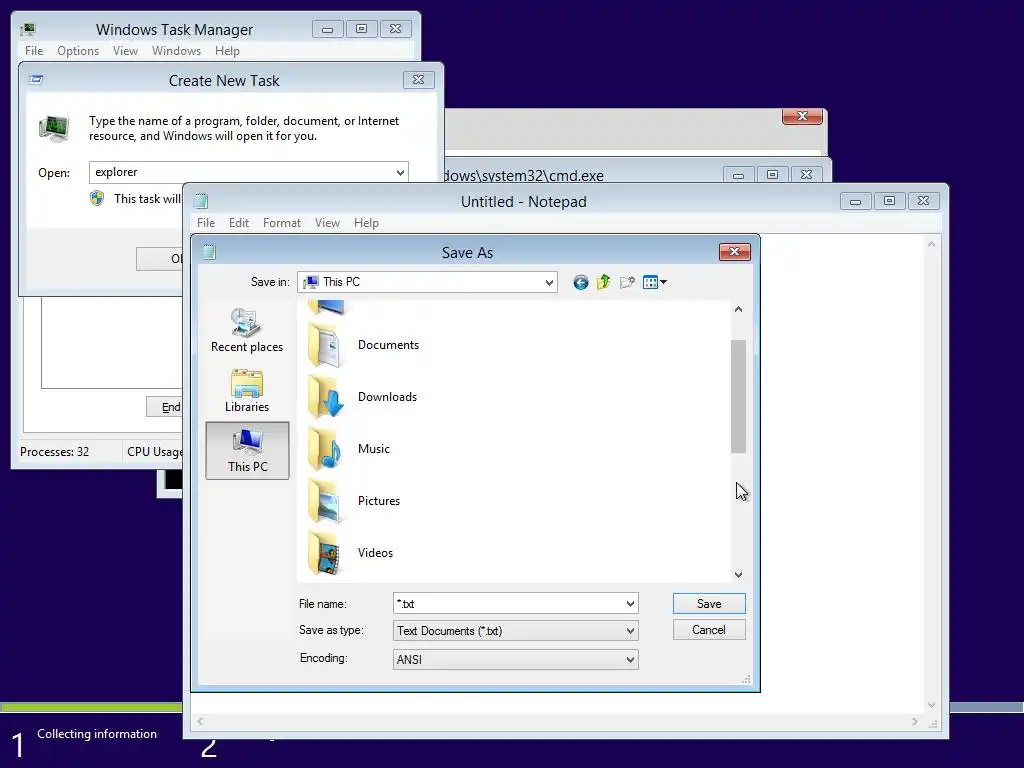Viewport: 1024px width, 768px height.
Task: Open the Save as type dropdown
Action: pos(630,631)
